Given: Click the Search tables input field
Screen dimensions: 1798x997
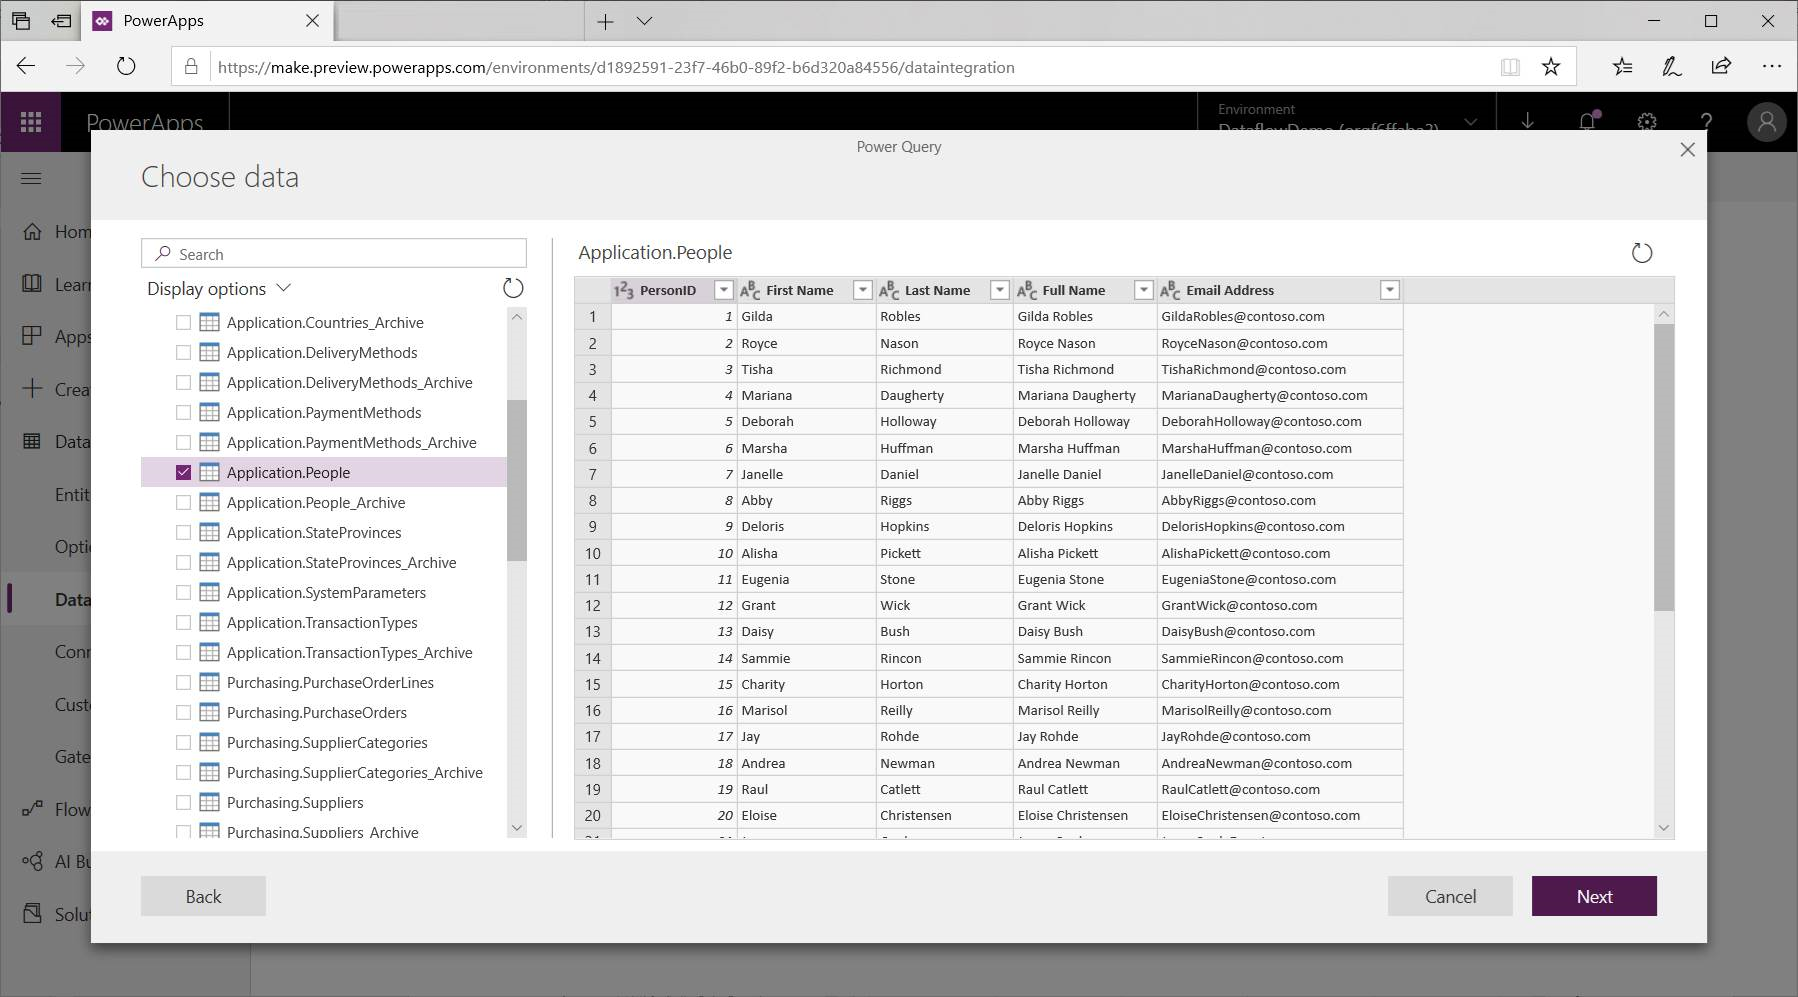Looking at the screenshot, I should [334, 253].
